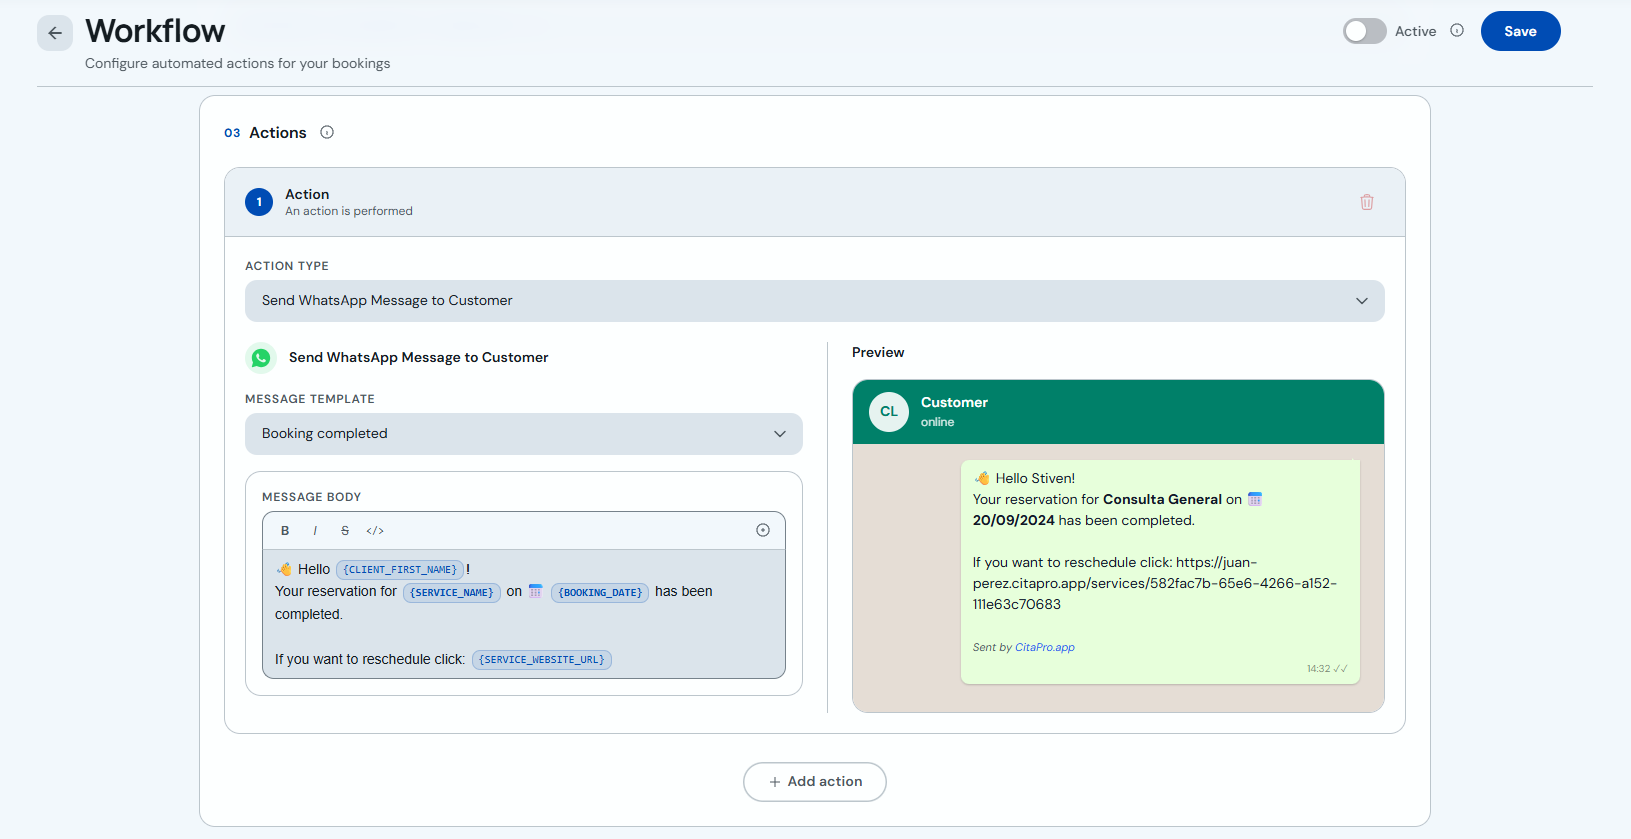The width and height of the screenshot is (1631, 839).
Task: Apply strikethrough formatting in message body
Action: pyautogui.click(x=345, y=531)
